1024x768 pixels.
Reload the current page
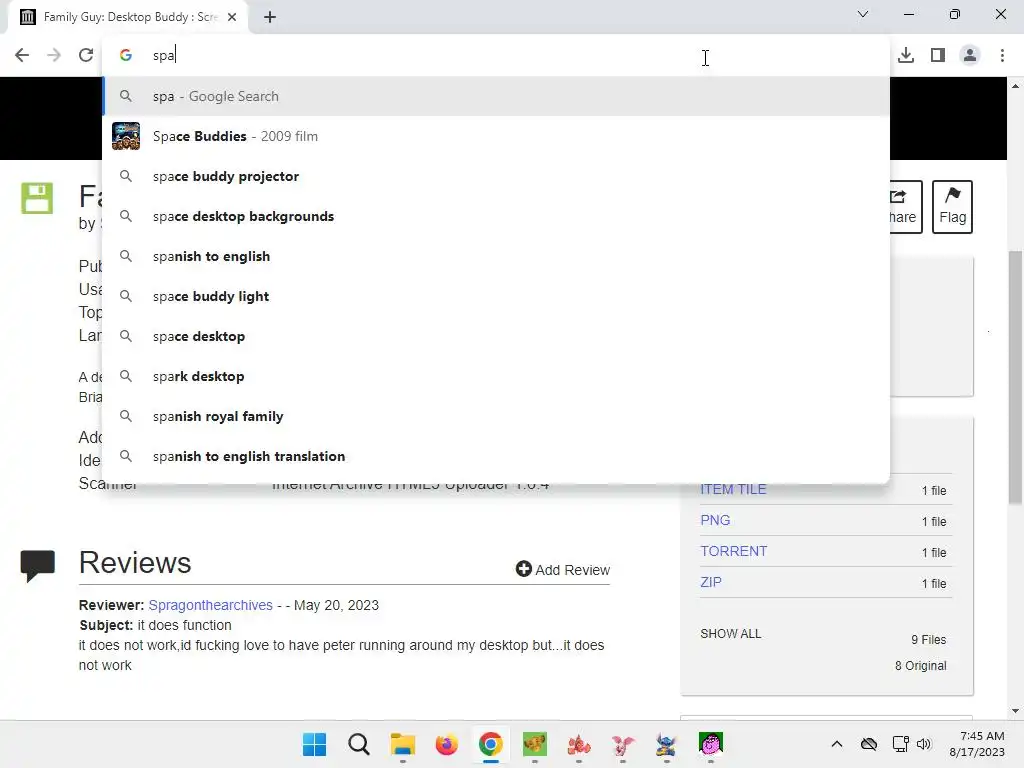[x=86, y=55]
